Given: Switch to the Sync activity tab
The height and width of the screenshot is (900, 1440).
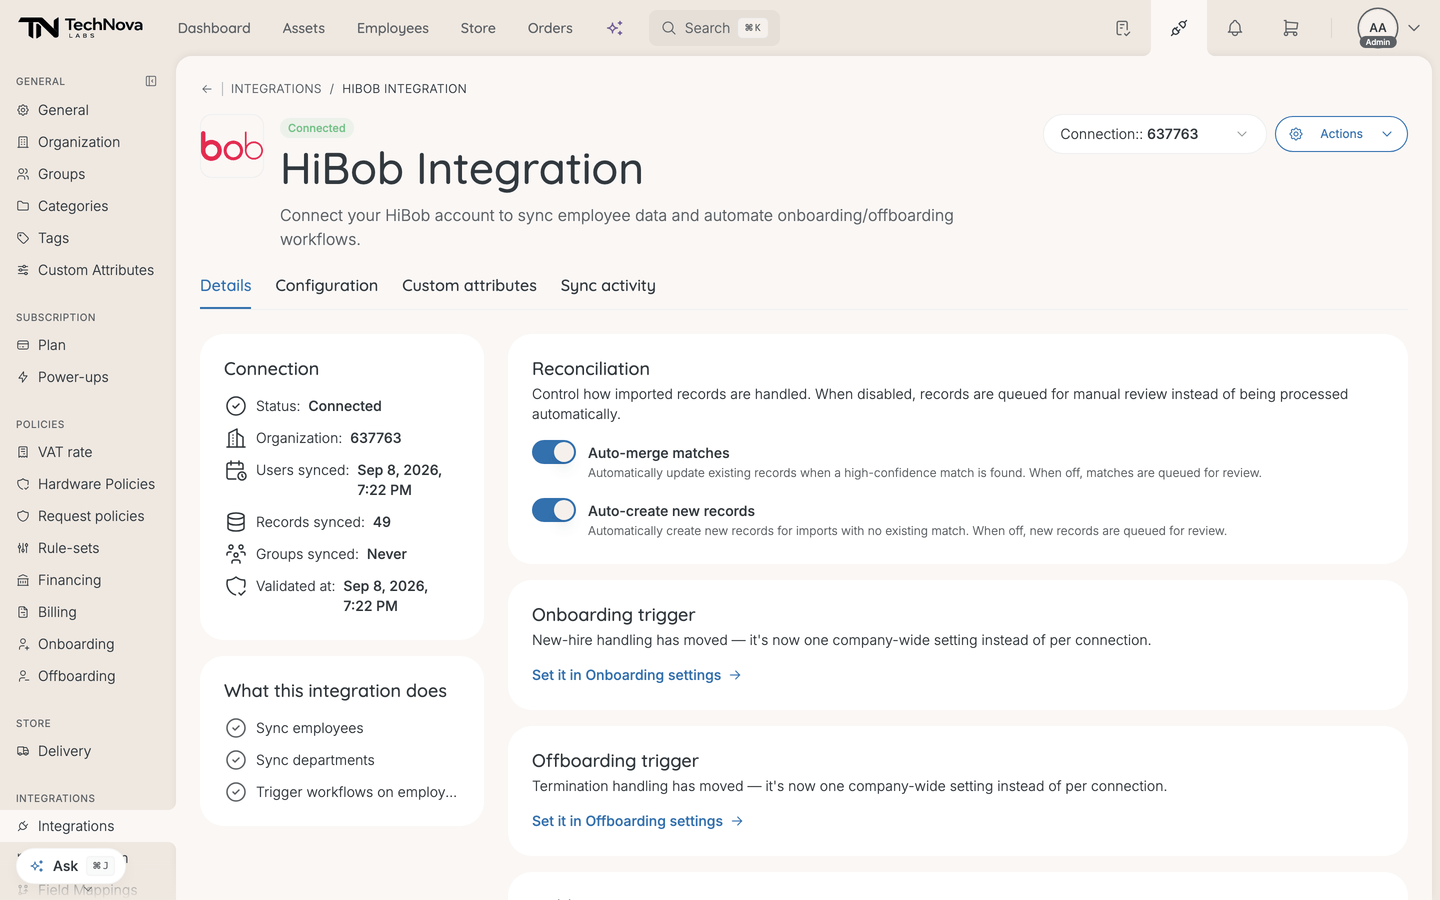Looking at the screenshot, I should click(x=608, y=286).
